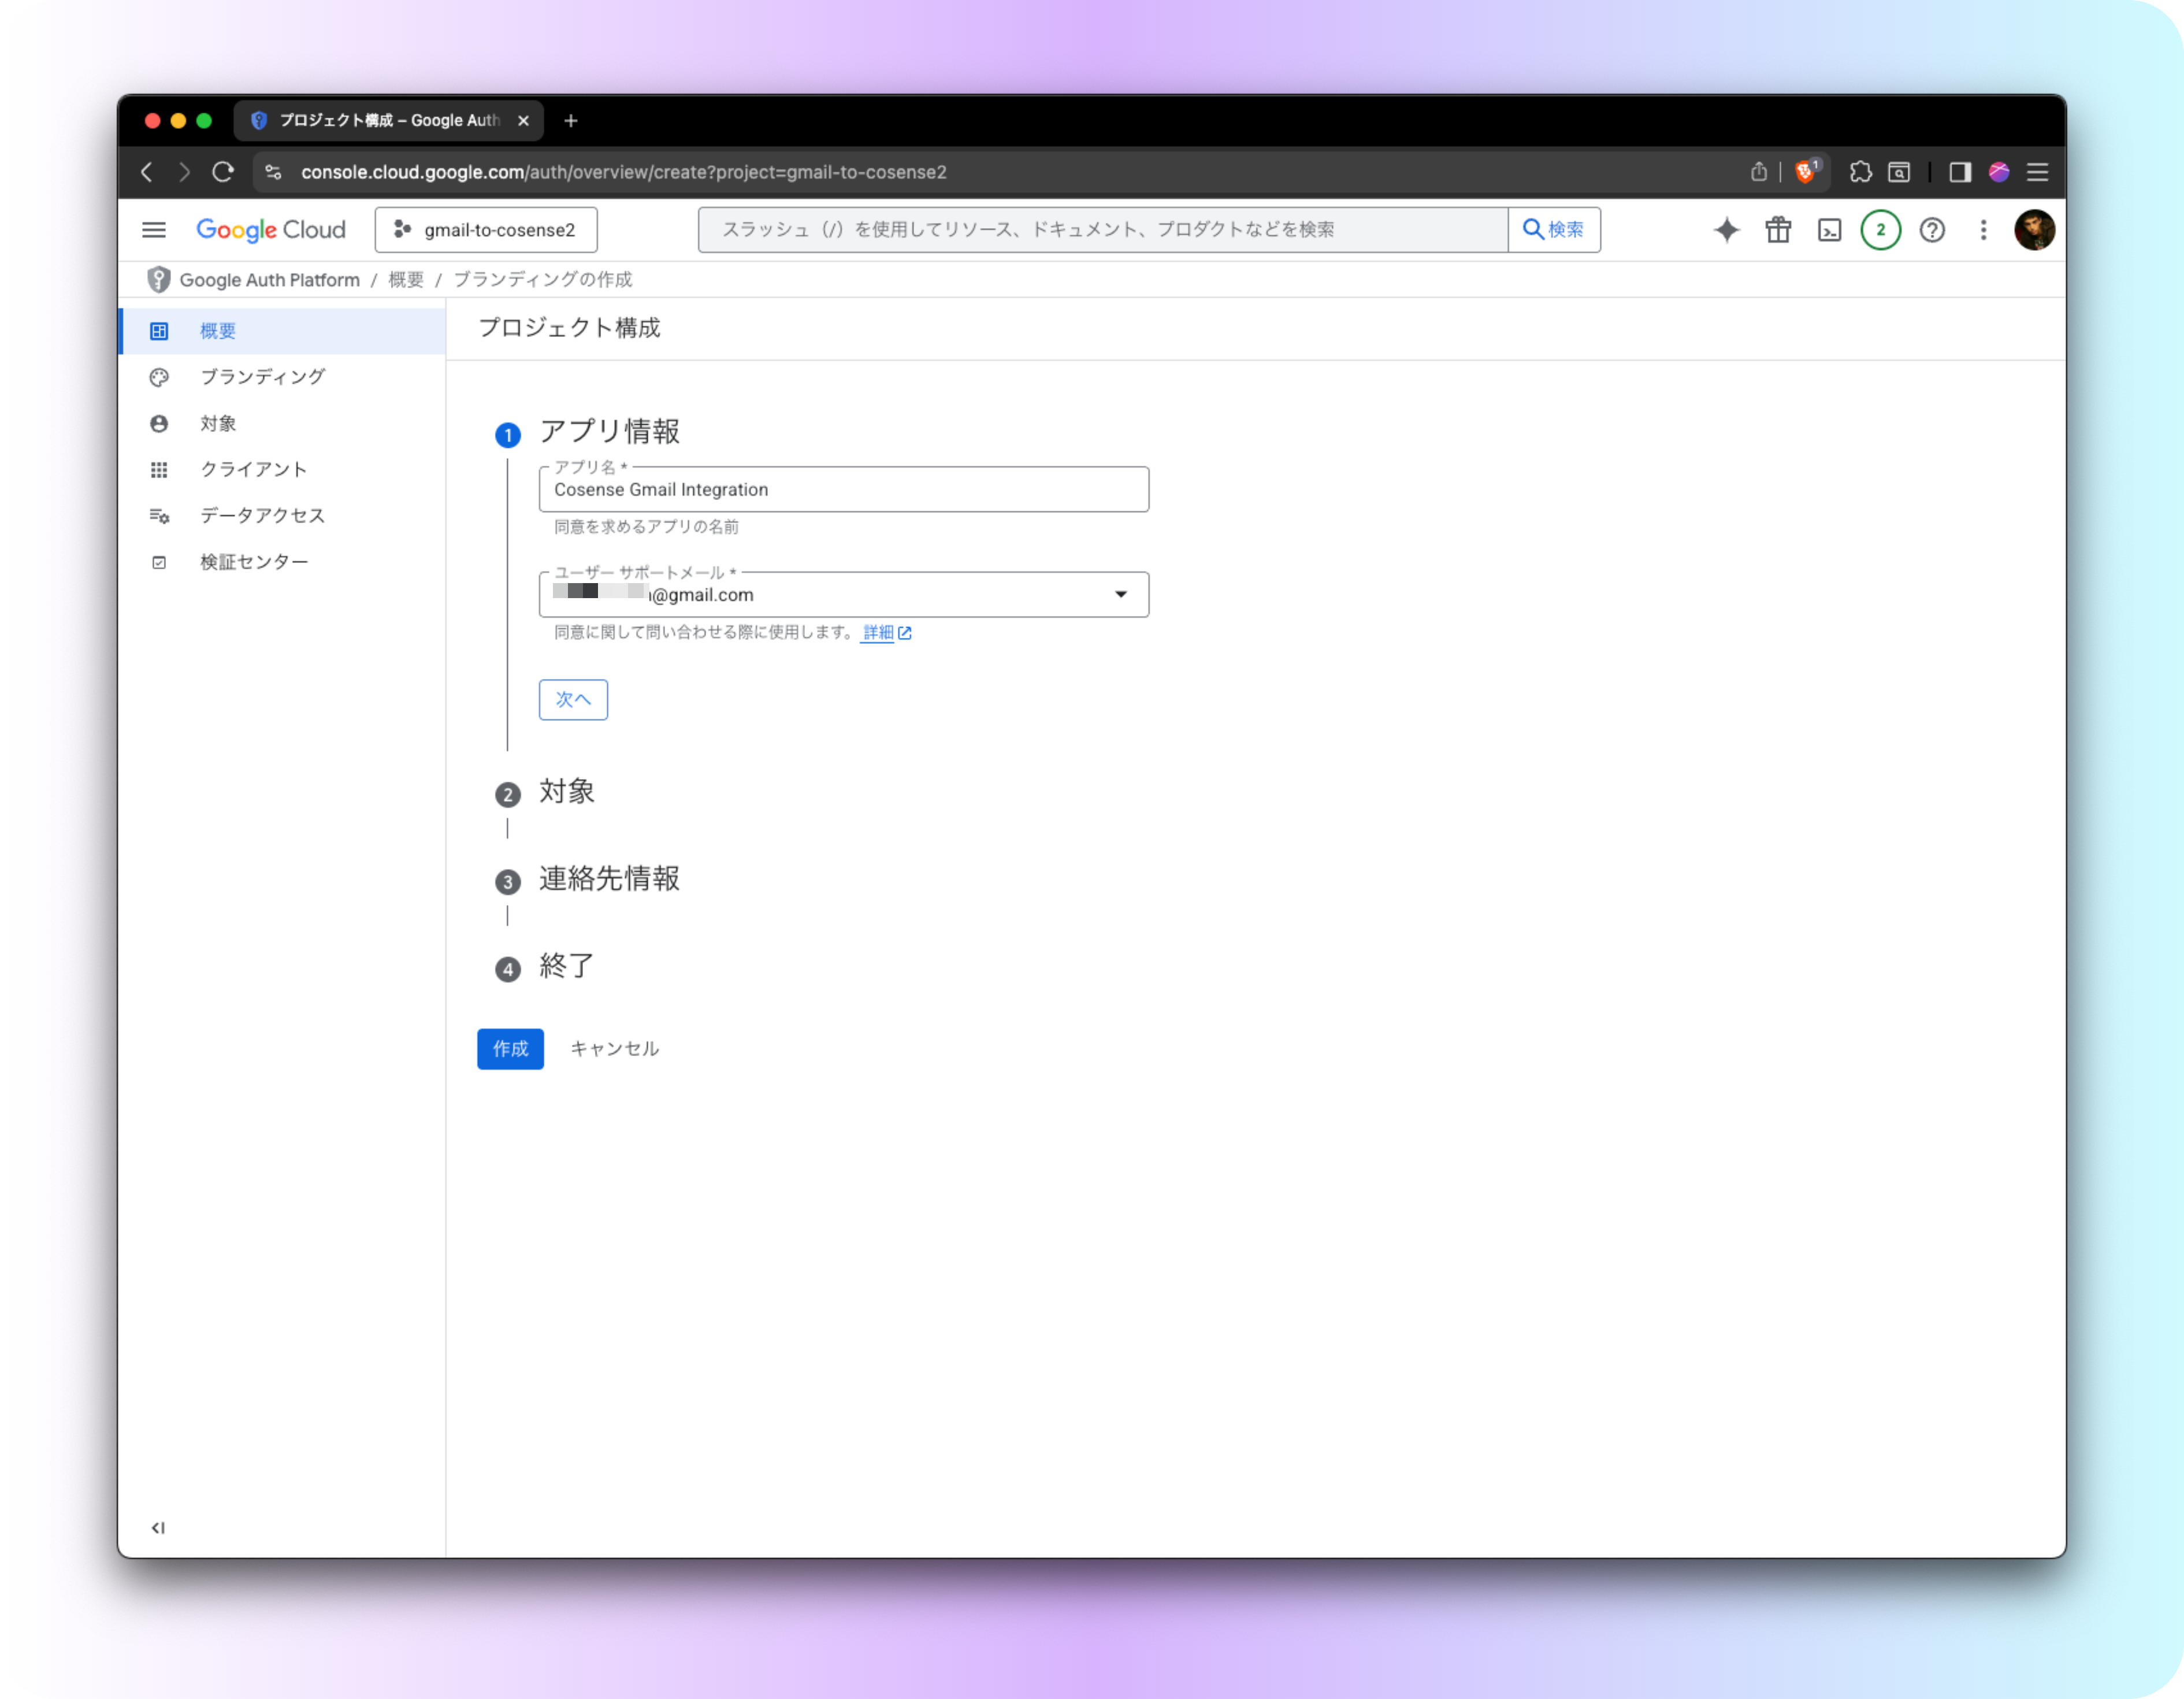Viewport: 2184px width, 1699px height.
Task: Activate Cloud Shell terminal icon
Action: (x=1829, y=230)
